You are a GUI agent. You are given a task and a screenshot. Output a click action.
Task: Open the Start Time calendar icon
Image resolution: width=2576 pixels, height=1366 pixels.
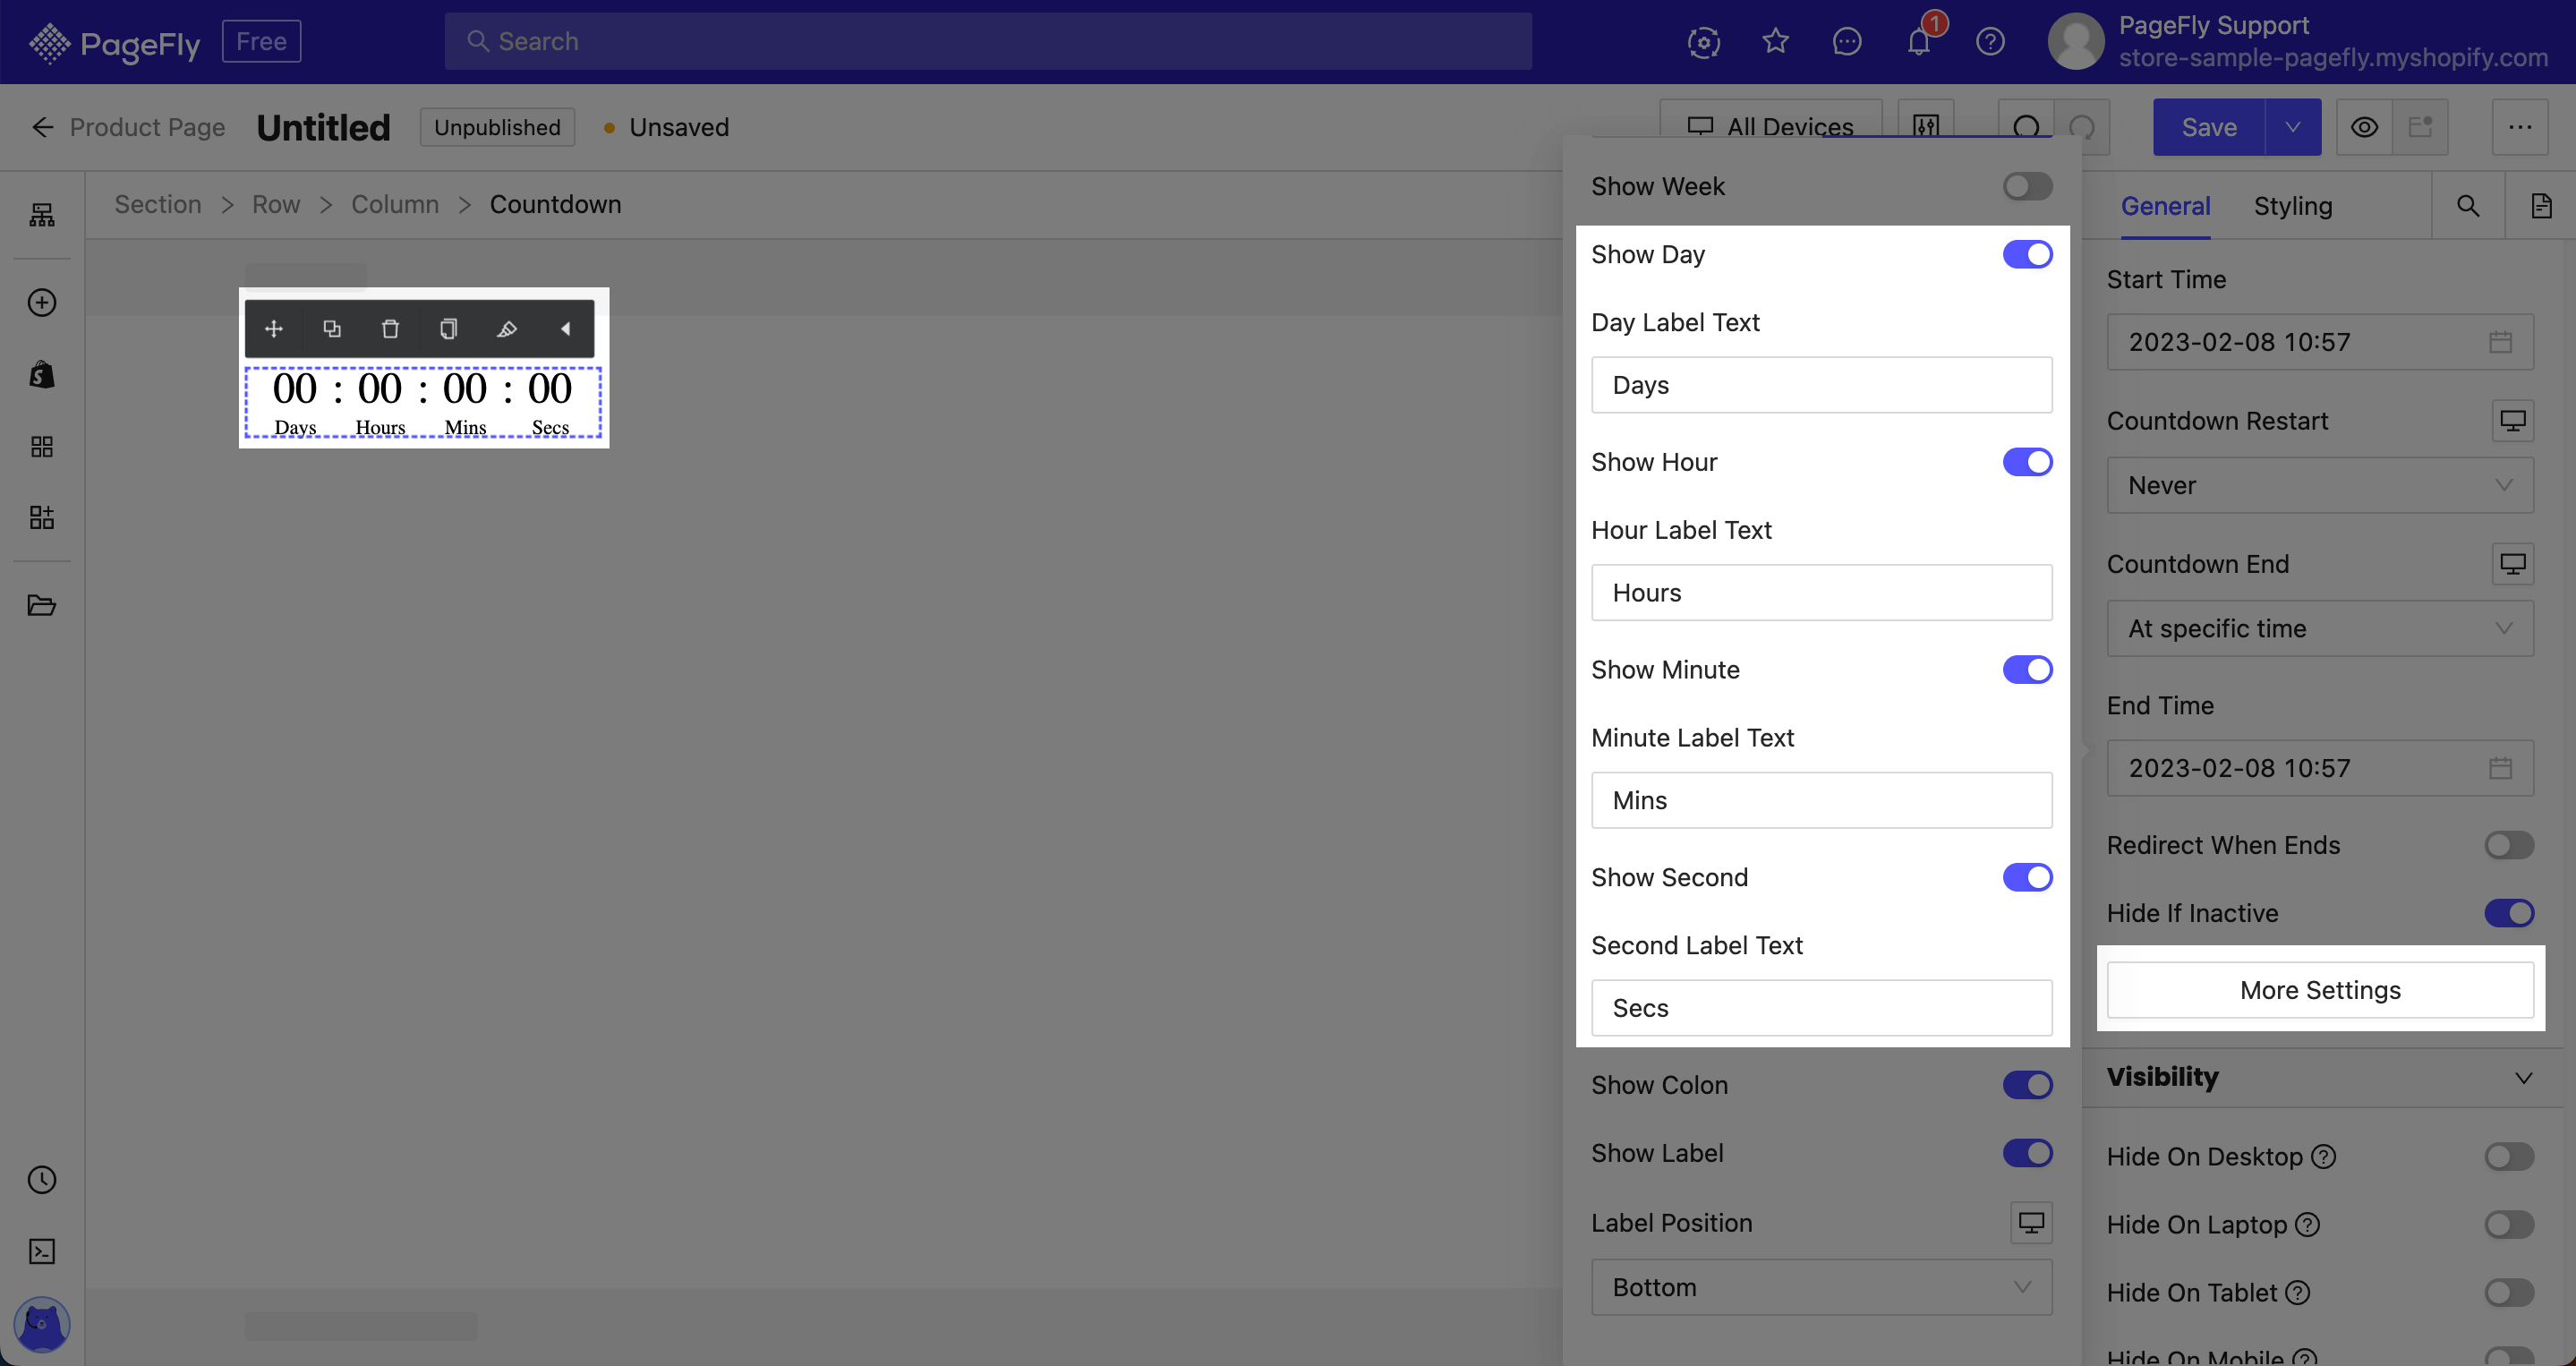(2501, 342)
